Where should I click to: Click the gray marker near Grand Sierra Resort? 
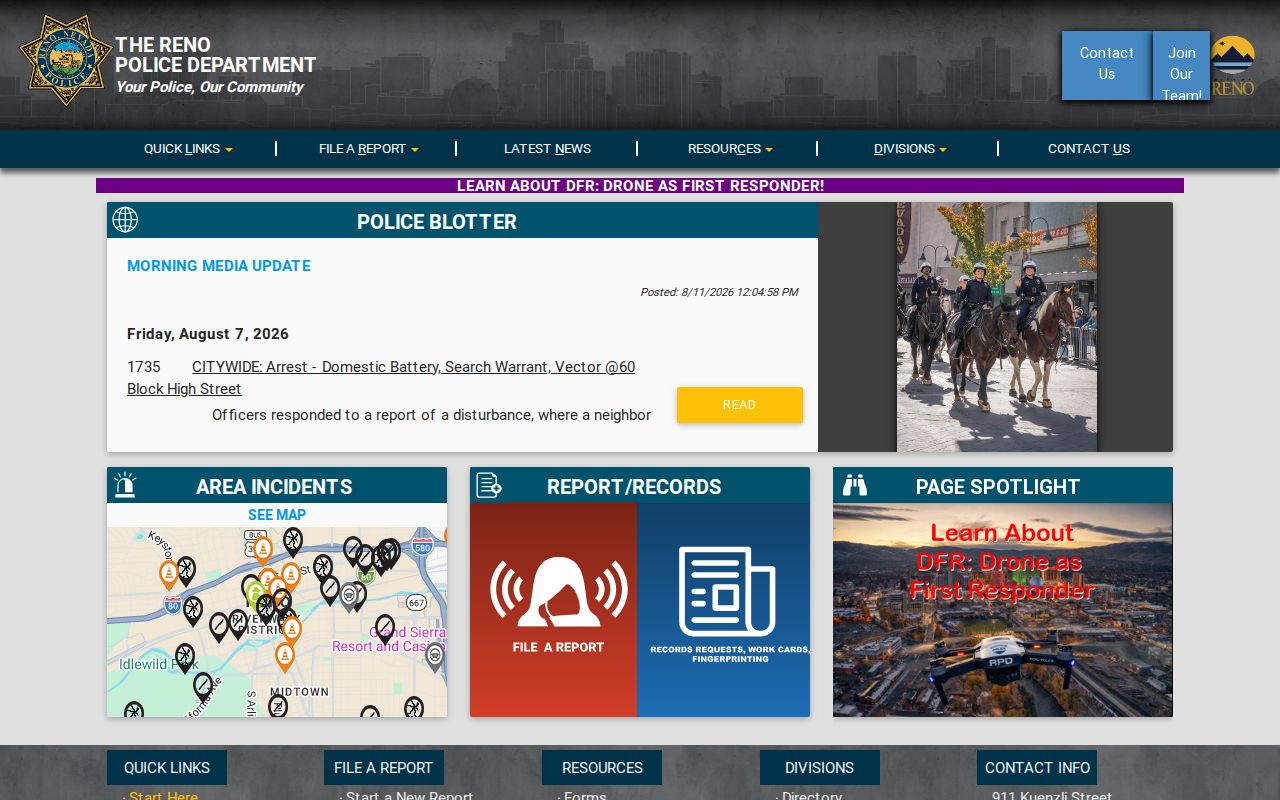click(x=434, y=656)
